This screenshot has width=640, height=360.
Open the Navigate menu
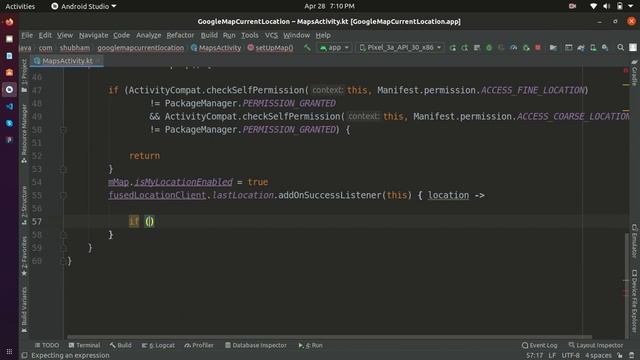(93, 35)
